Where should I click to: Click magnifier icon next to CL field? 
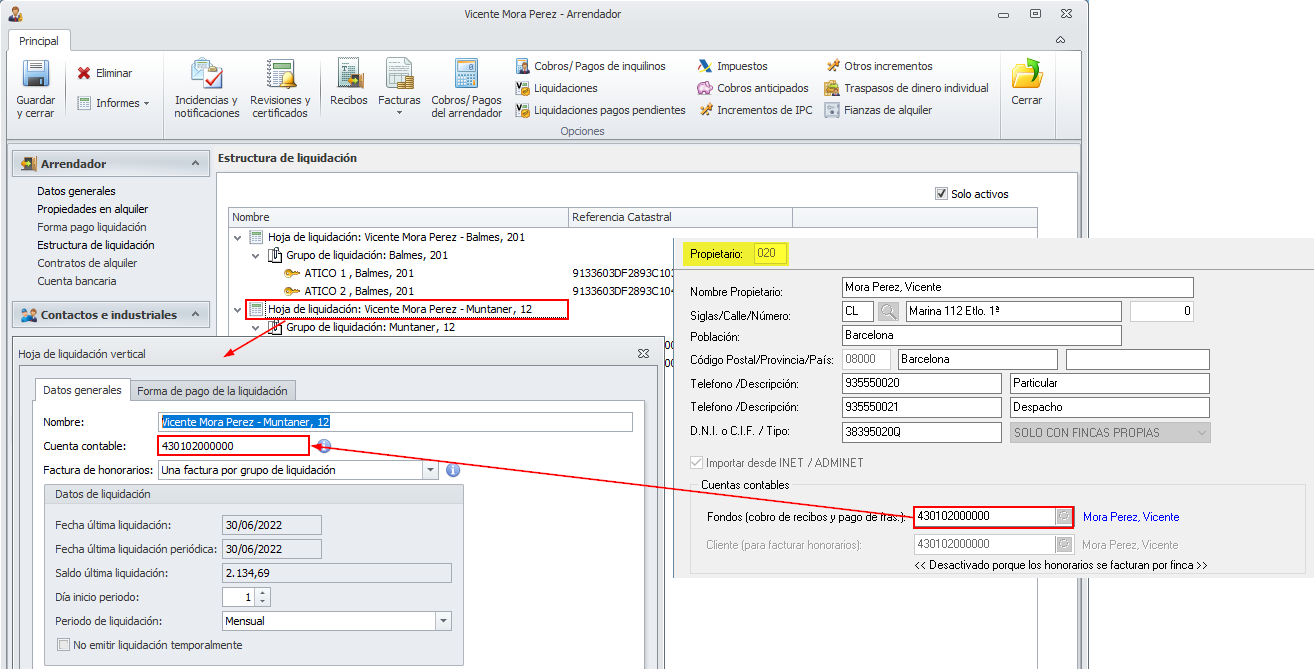pos(888,311)
